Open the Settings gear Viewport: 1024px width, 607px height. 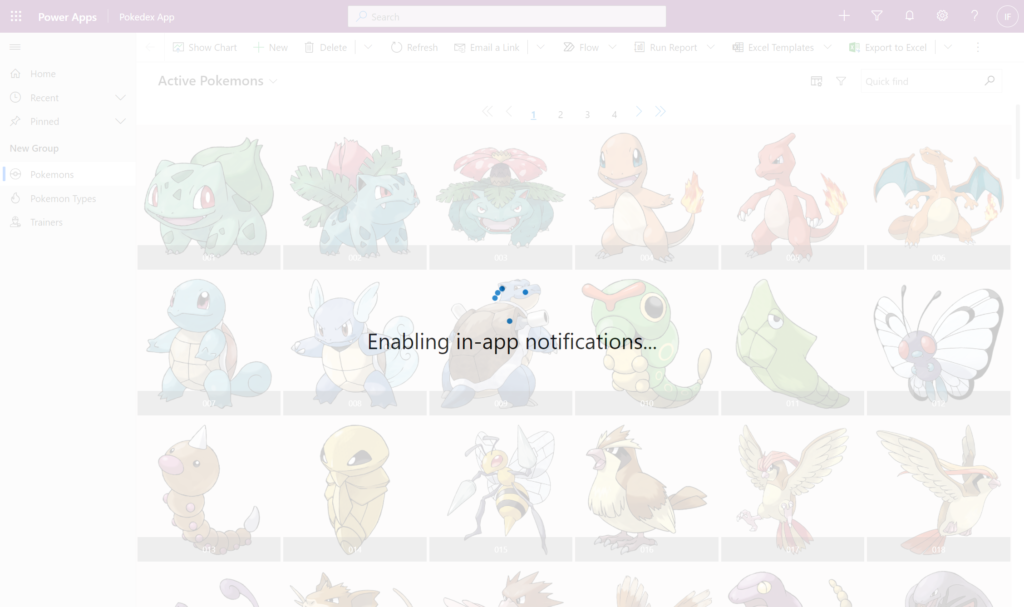click(x=942, y=16)
